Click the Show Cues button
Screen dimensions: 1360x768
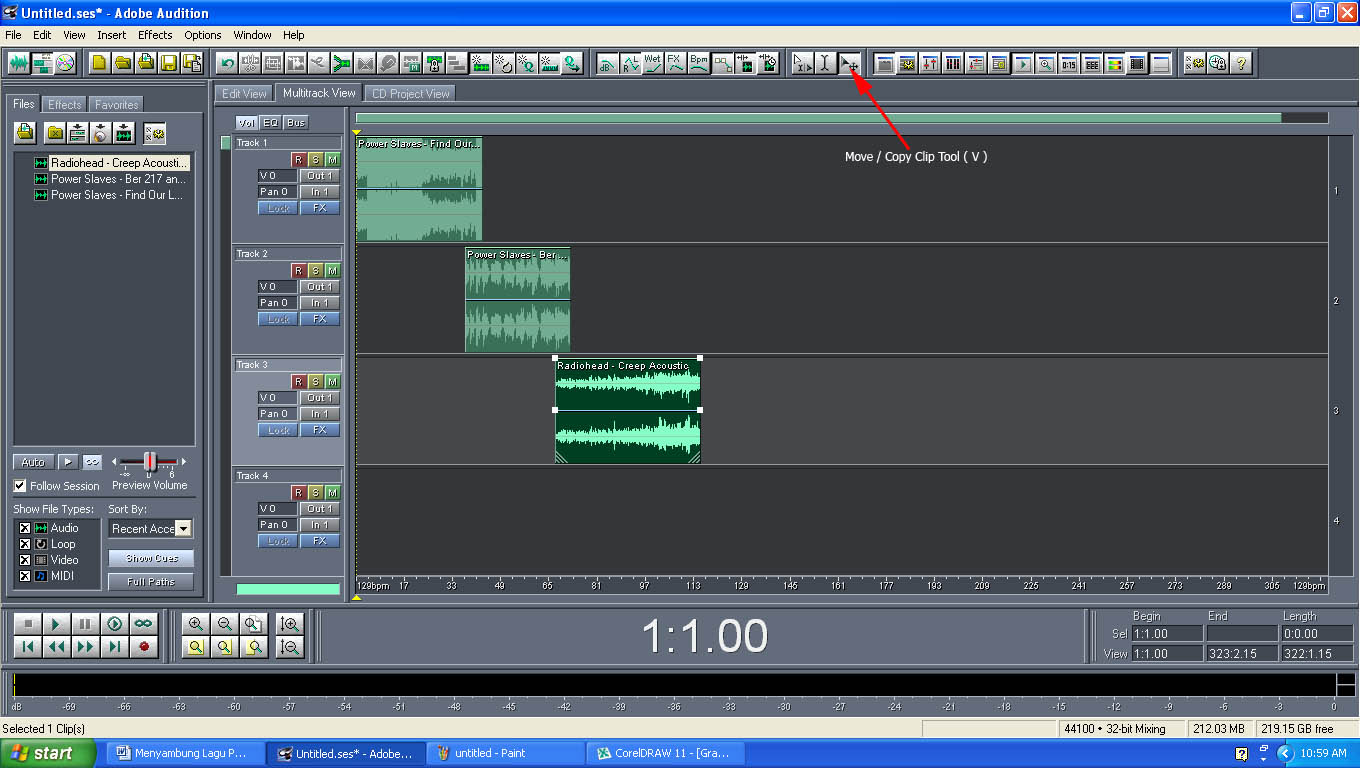coord(152,558)
